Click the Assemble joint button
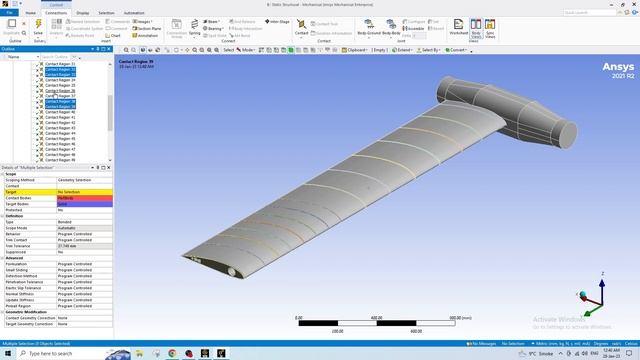 [x=413, y=29]
